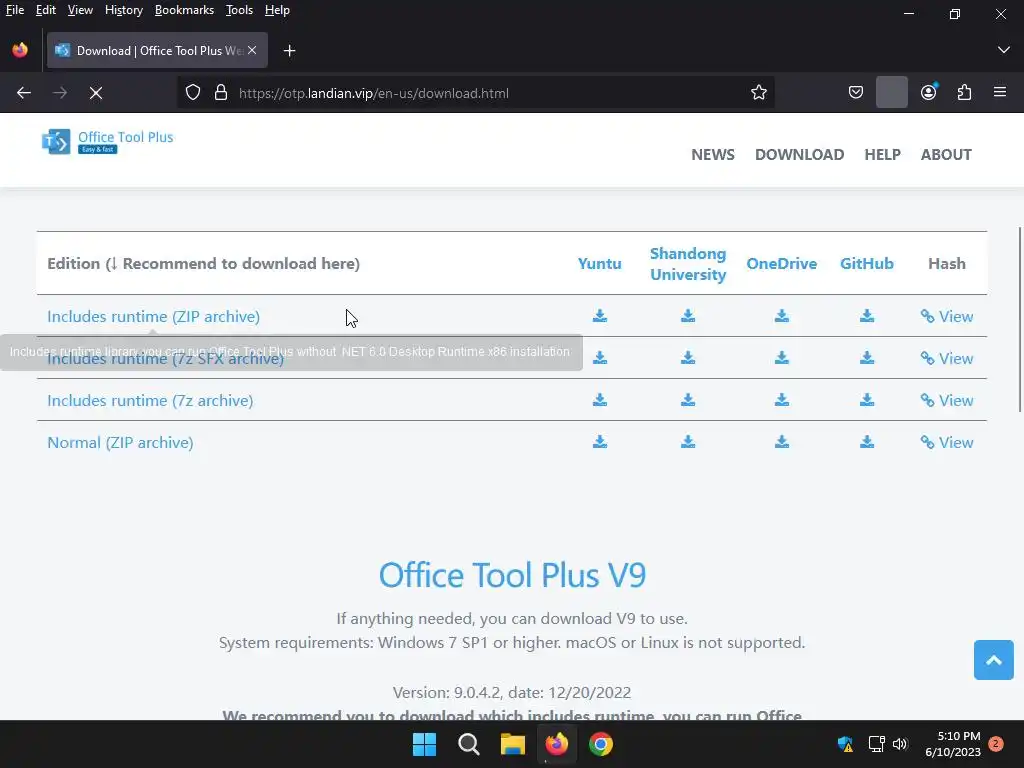Open HELP in site navigation
1024x768 pixels.
882,154
